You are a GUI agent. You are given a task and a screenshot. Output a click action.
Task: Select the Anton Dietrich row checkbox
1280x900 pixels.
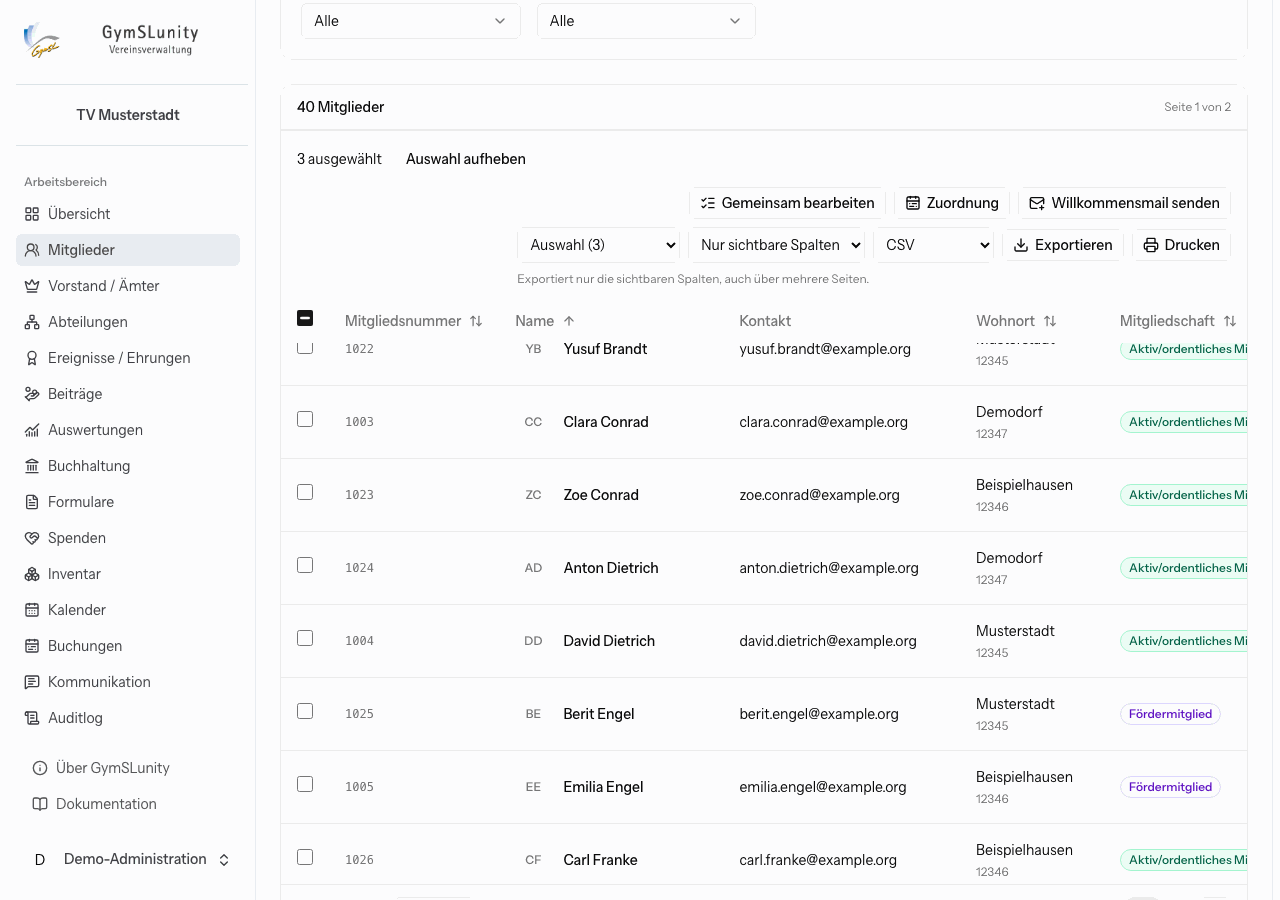(305, 565)
